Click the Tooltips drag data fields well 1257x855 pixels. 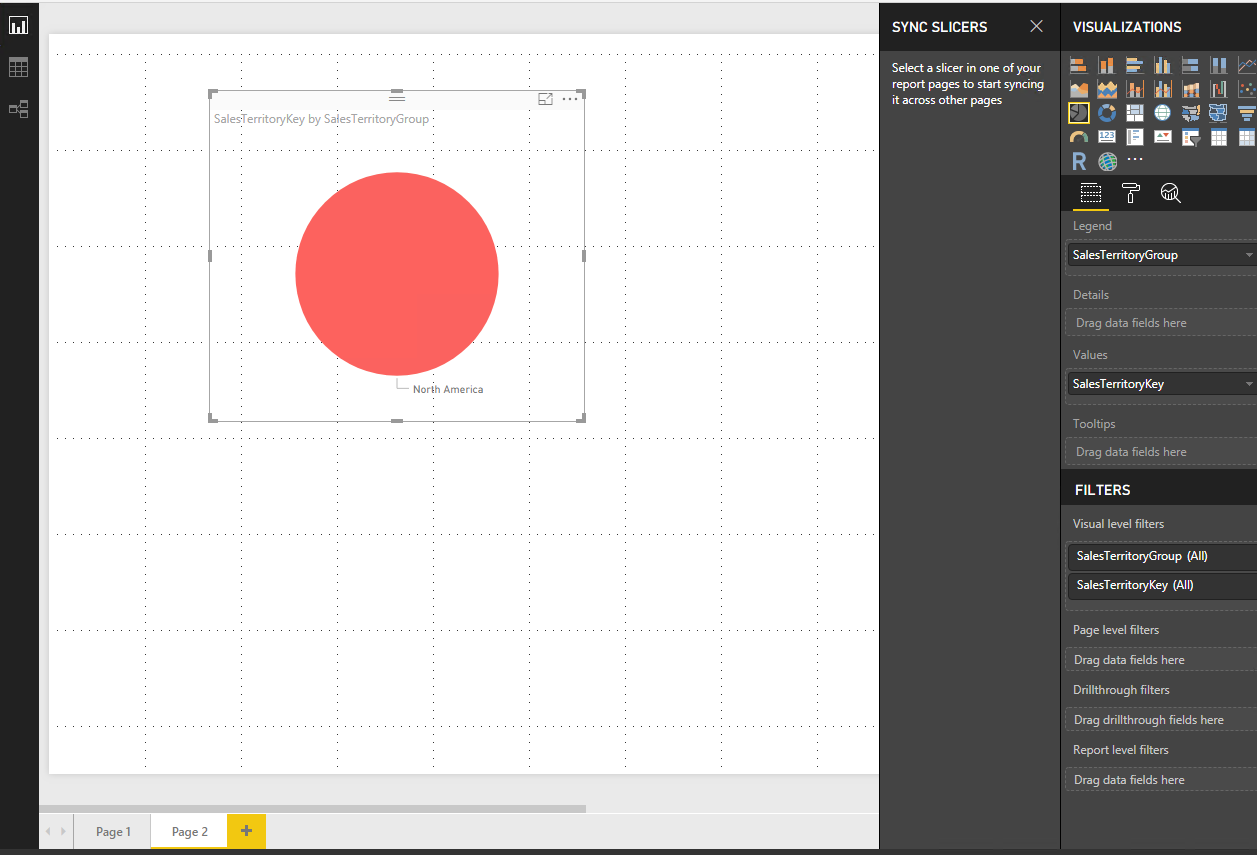click(1162, 452)
